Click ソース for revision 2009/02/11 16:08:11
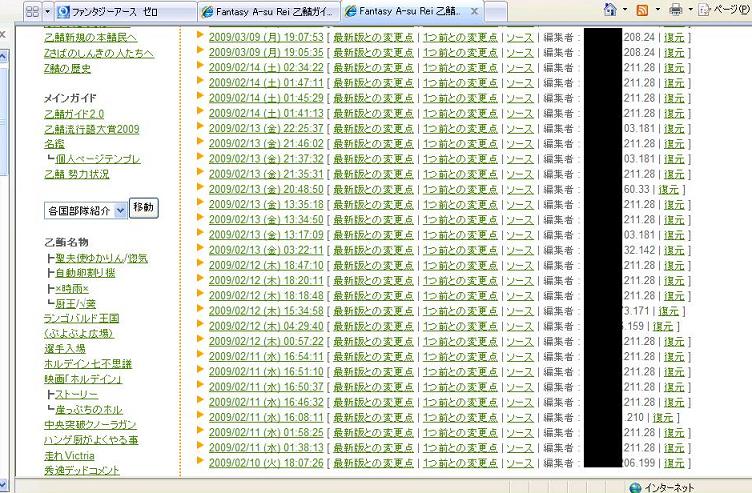 (520, 417)
